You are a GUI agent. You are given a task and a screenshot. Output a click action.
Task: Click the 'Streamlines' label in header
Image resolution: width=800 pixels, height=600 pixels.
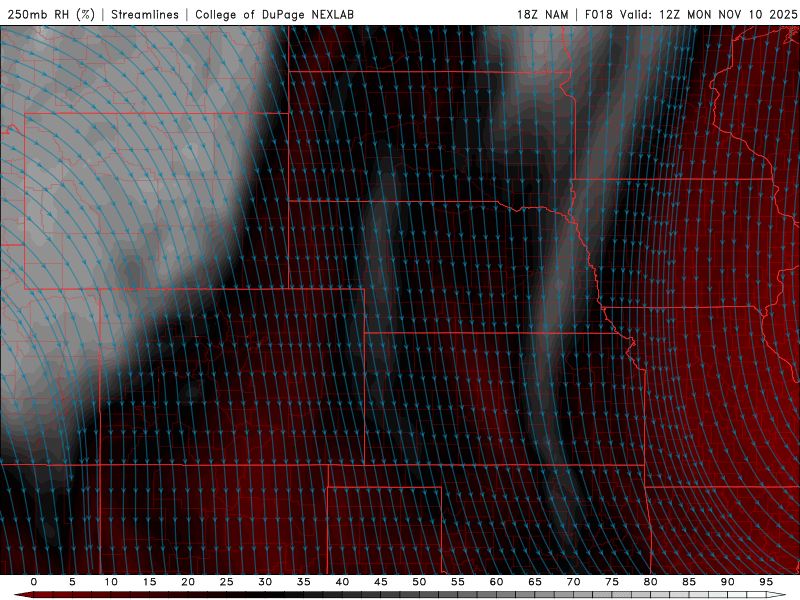[x=145, y=14]
